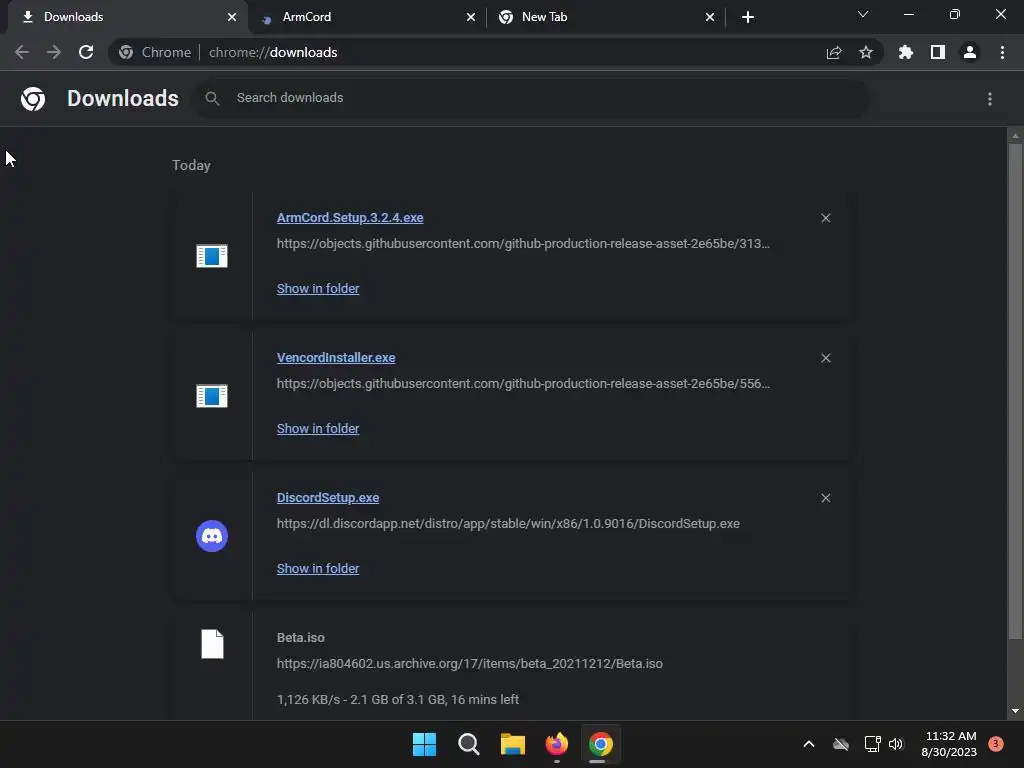
Task: Click the scrollbar down arrow
Action: tap(1015, 711)
